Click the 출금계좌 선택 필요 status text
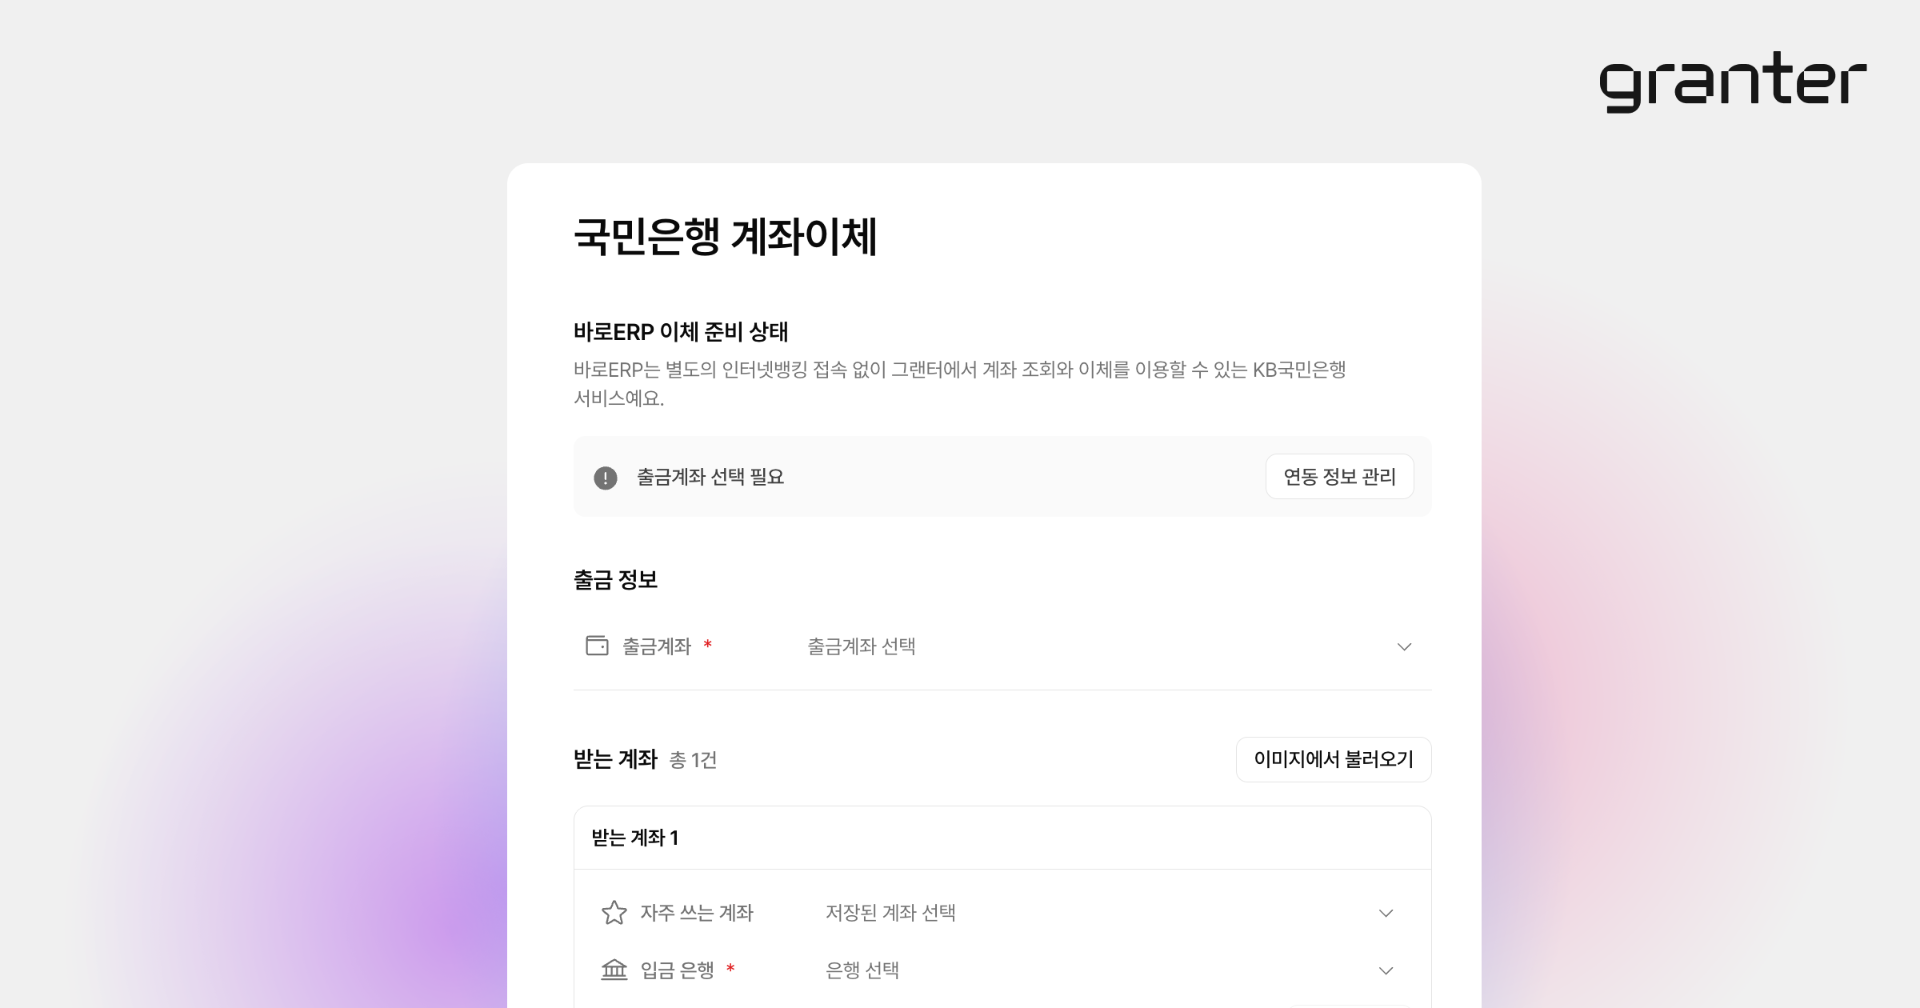The width and height of the screenshot is (1920, 1008). (710, 477)
